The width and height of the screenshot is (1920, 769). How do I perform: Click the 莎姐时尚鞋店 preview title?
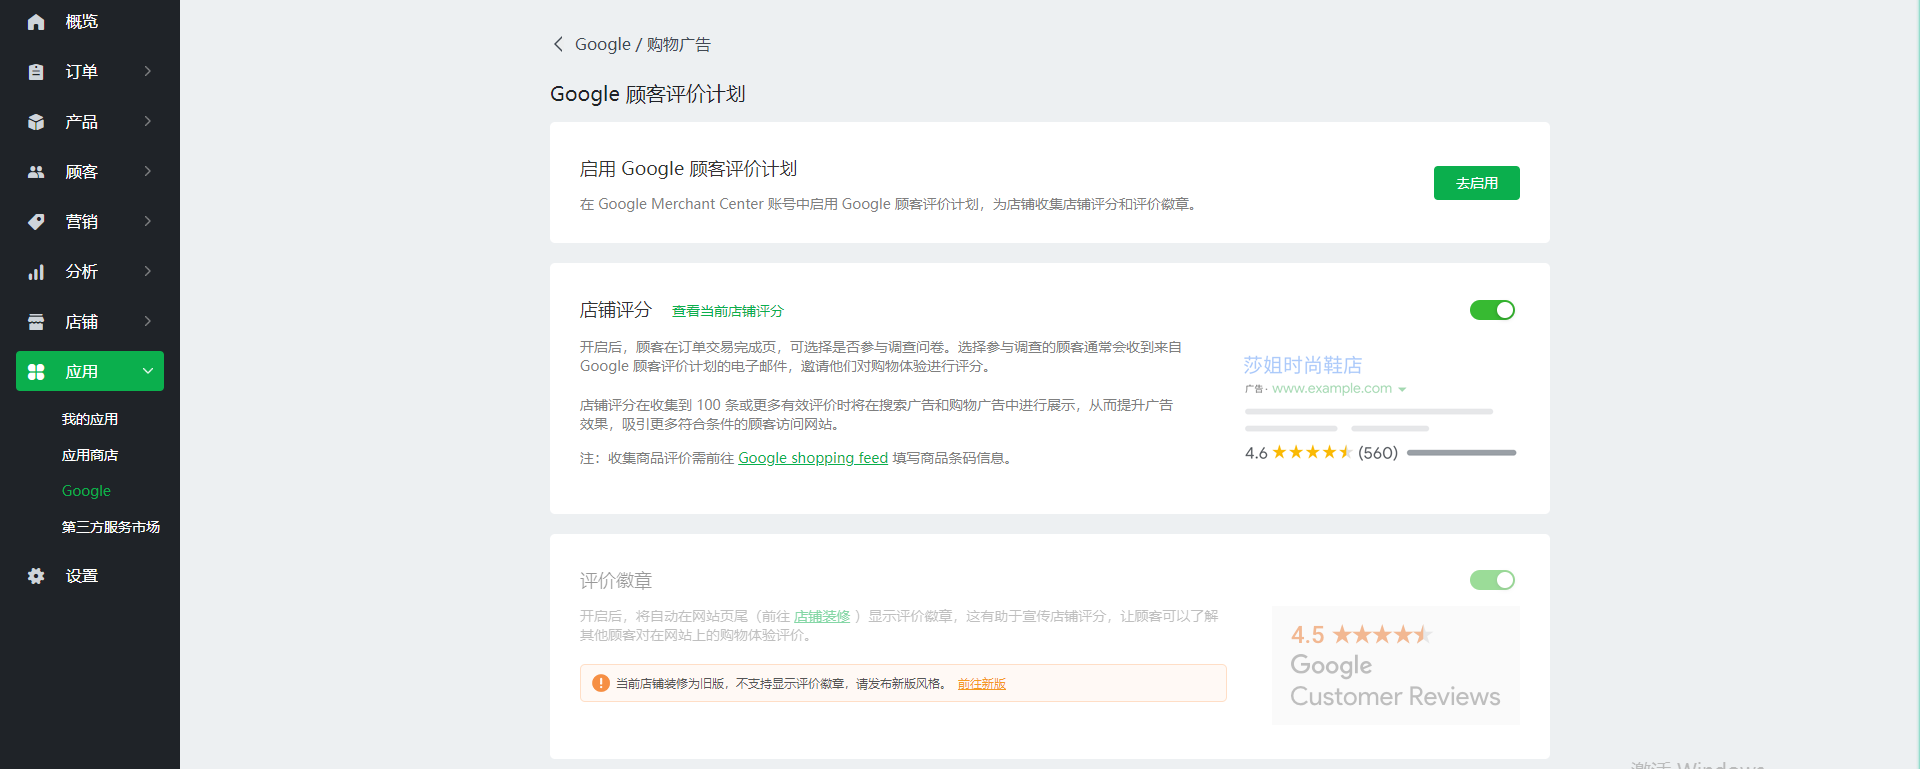[1302, 365]
